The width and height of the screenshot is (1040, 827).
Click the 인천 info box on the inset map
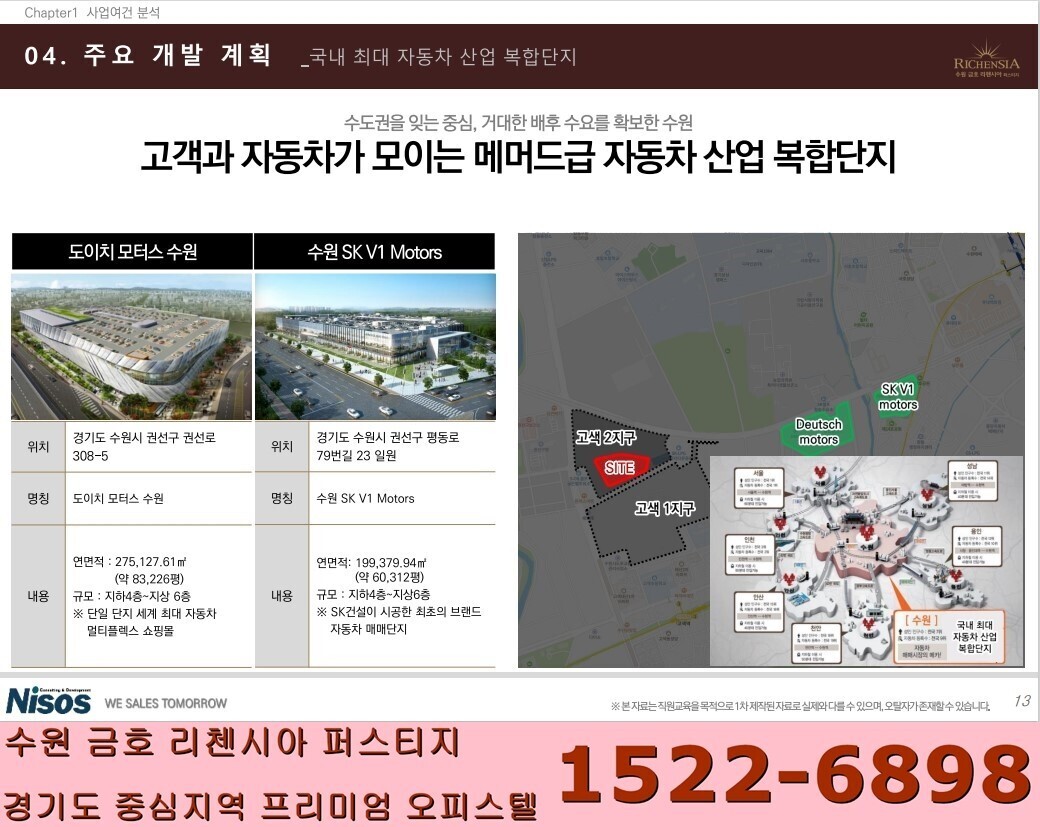[749, 554]
